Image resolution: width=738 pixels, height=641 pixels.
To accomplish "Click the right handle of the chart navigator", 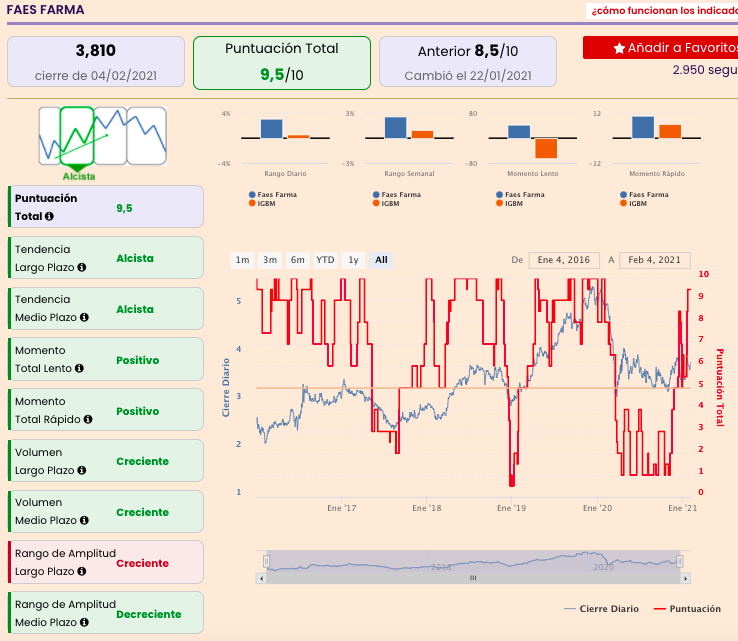I will tap(680, 561).
